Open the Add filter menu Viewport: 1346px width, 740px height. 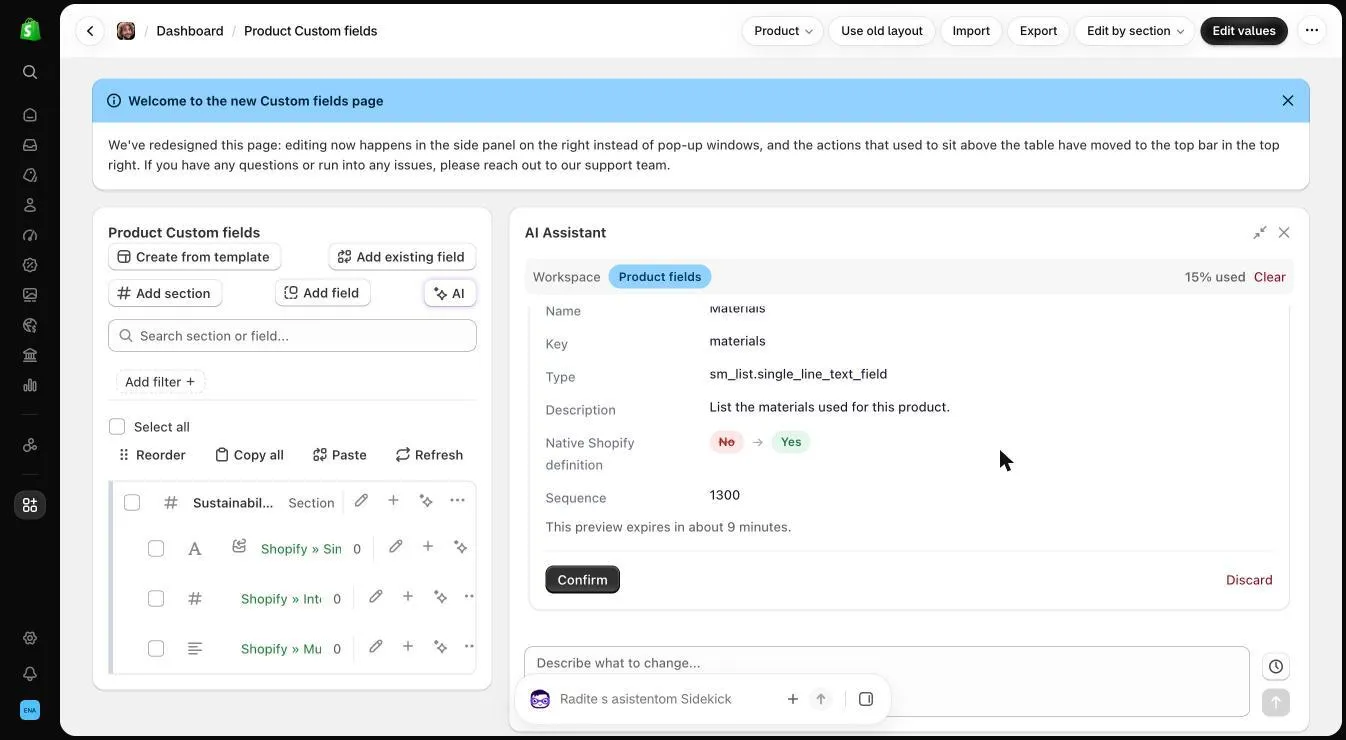[x=160, y=382]
